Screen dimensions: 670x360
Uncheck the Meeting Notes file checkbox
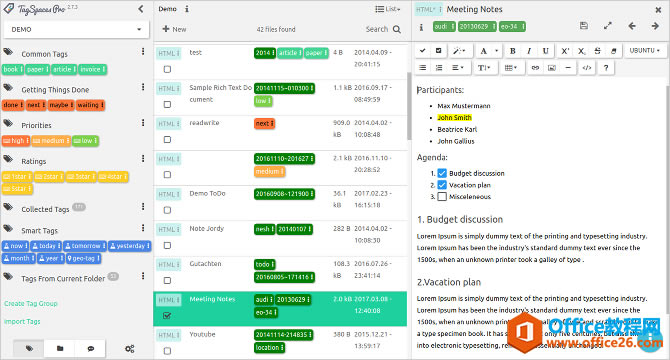point(168,316)
